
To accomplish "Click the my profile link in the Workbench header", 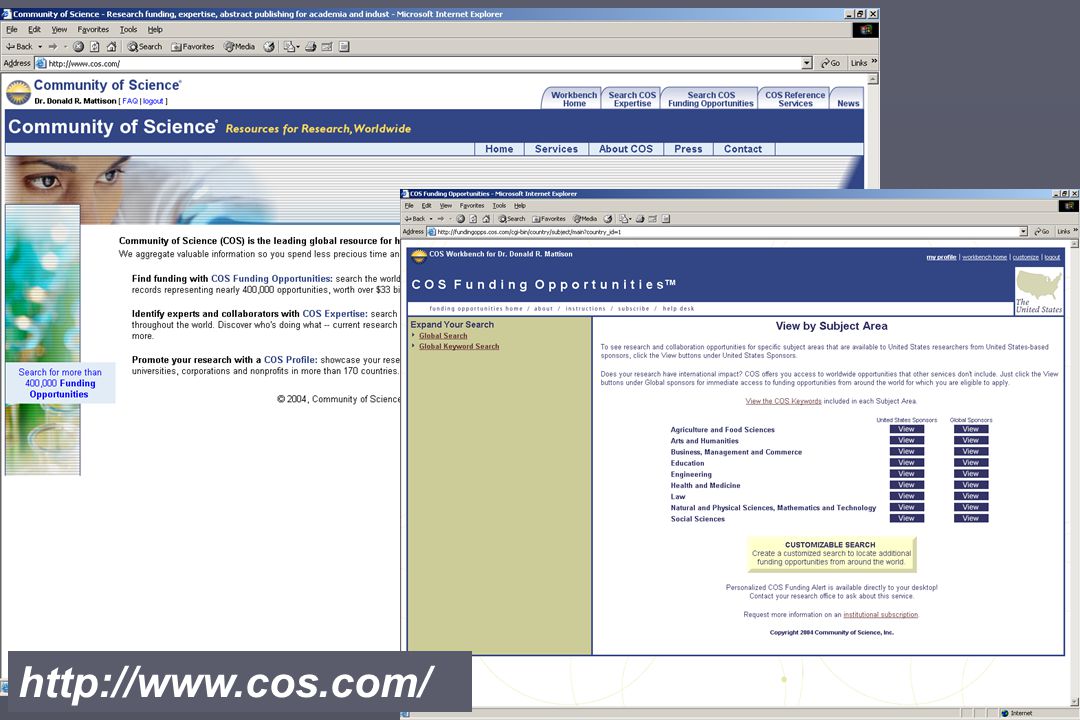I will [941, 257].
